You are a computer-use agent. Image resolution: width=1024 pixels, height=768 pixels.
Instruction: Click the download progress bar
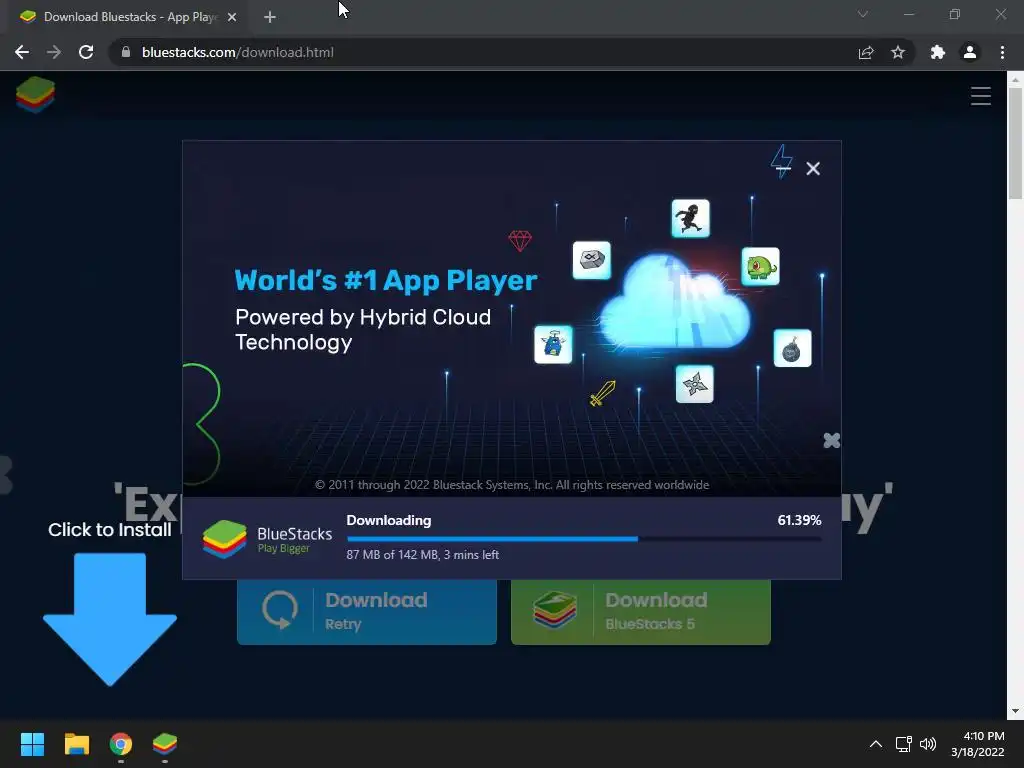click(x=584, y=539)
